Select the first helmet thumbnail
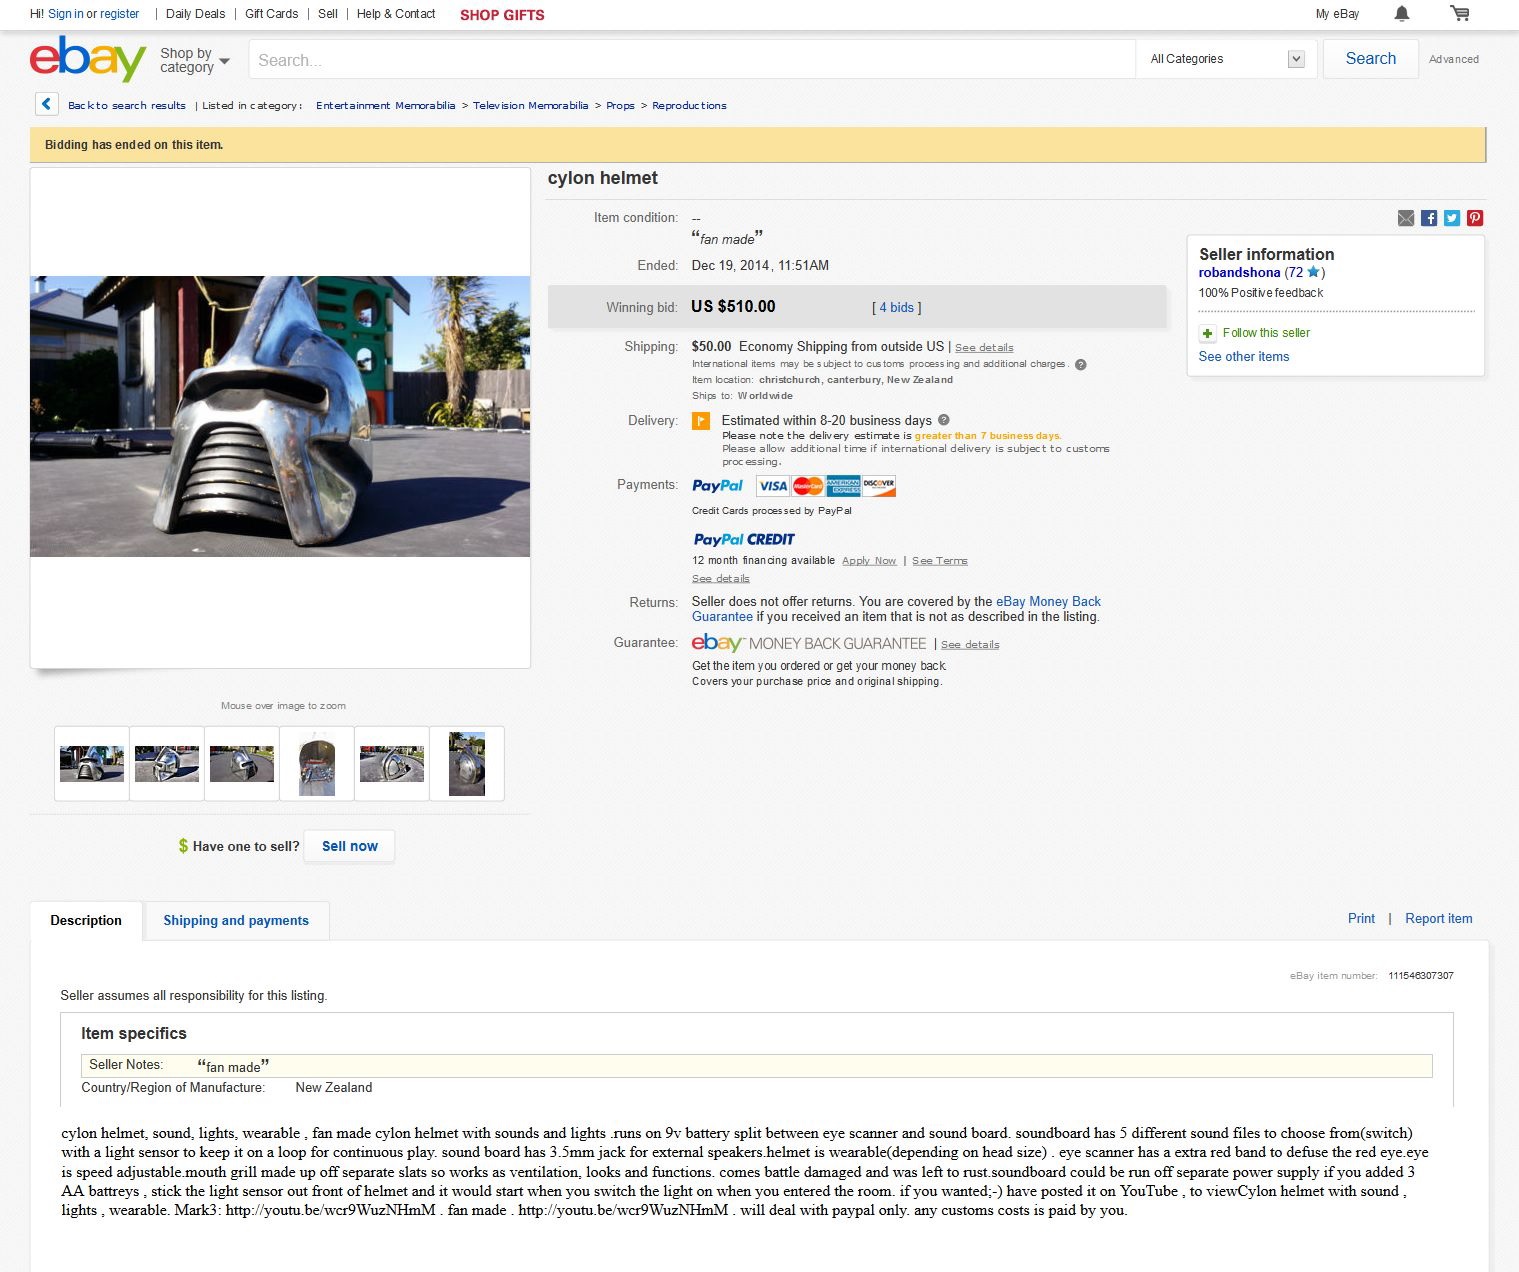Viewport: 1519px width, 1272px height. (x=92, y=764)
